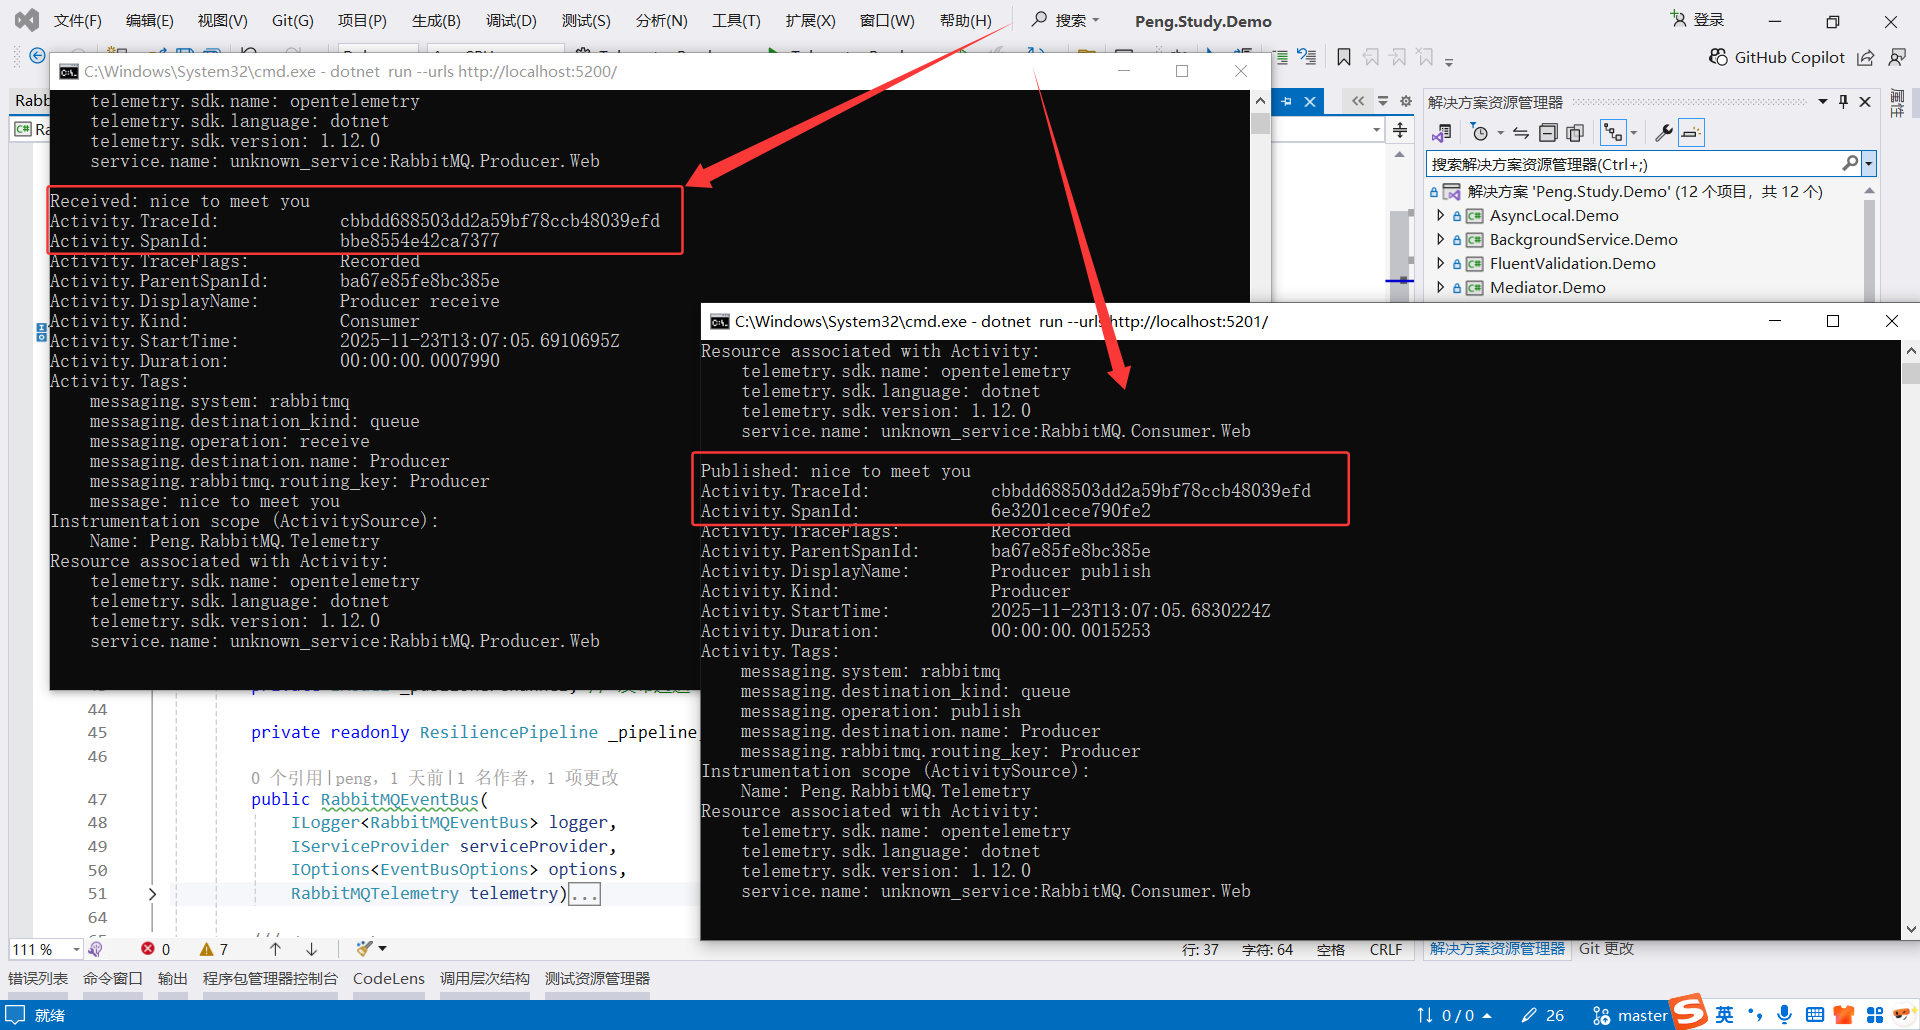The image size is (1920, 1030).
Task: Click the 0 / 0 push-pull indicator
Action: click(x=1454, y=1015)
